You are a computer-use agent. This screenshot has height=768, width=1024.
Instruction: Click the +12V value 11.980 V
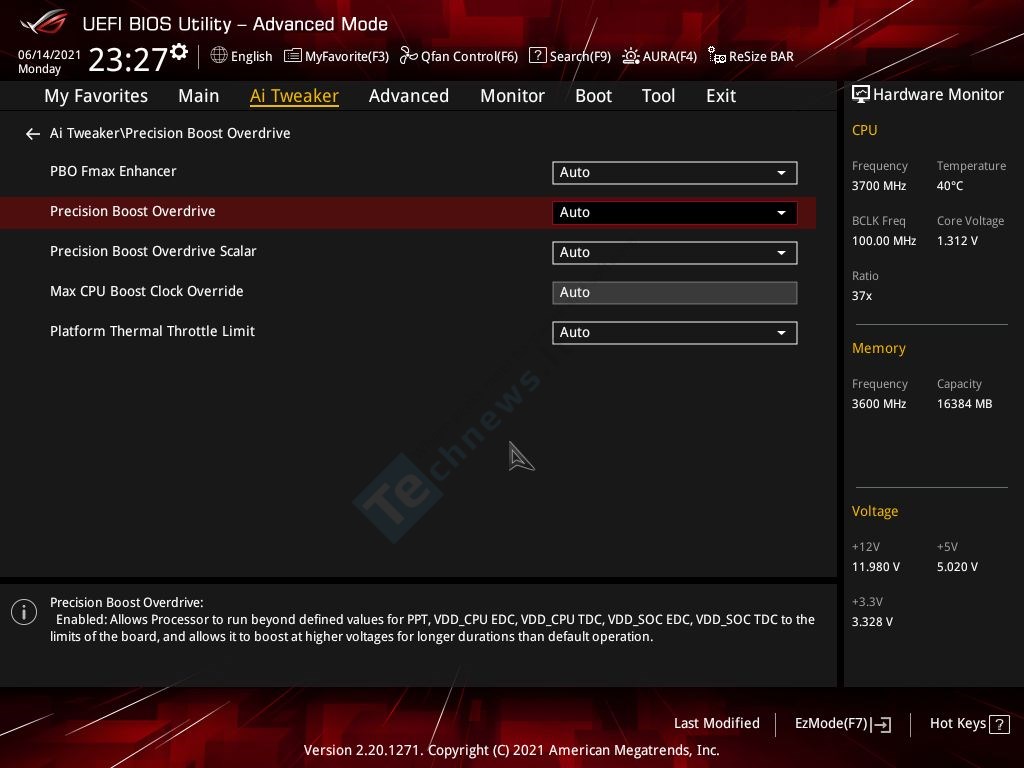(x=876, y=567)
